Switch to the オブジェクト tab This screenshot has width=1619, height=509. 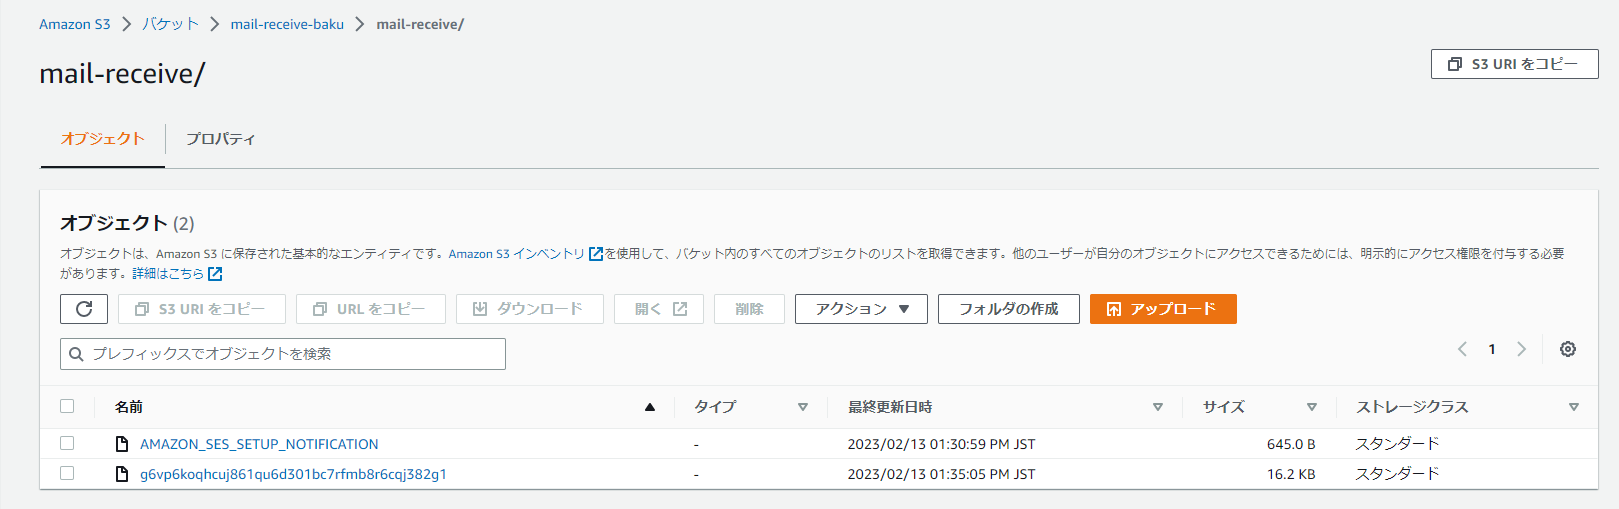102,139
